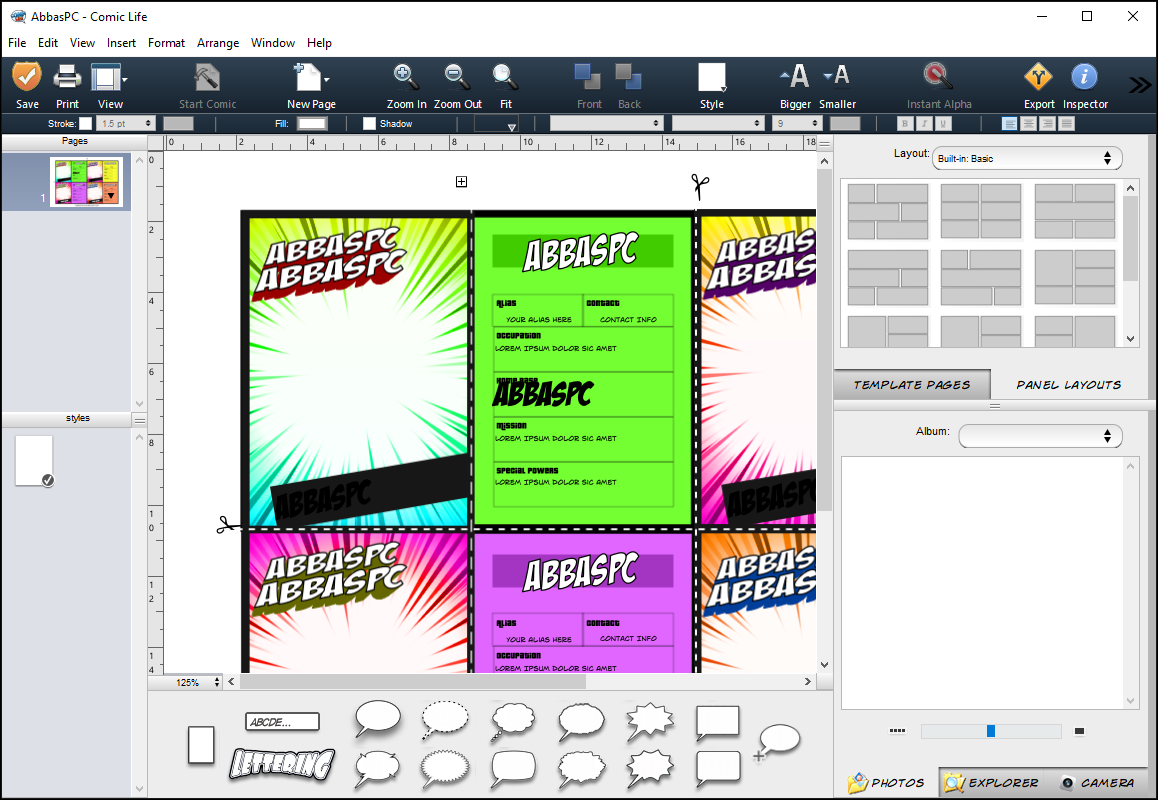The height and width of the screenshot is (800, 1158).
Task: Click the Lettering text element
Action: [282, 764]
